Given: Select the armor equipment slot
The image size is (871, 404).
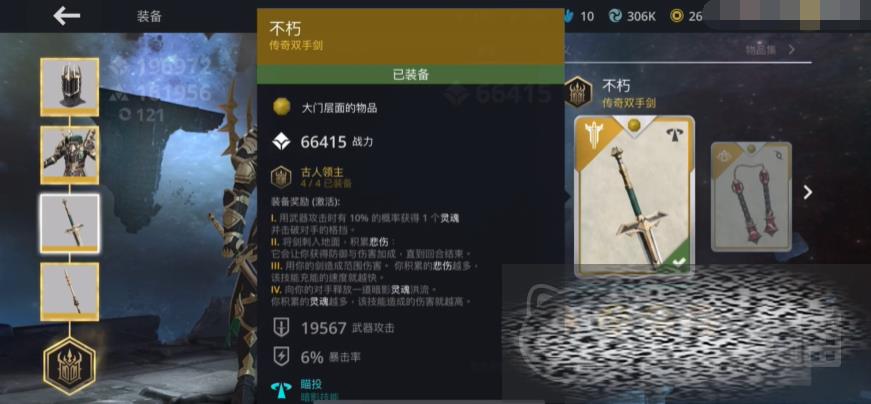Looking at the screenshot, I should coord(69,154).
